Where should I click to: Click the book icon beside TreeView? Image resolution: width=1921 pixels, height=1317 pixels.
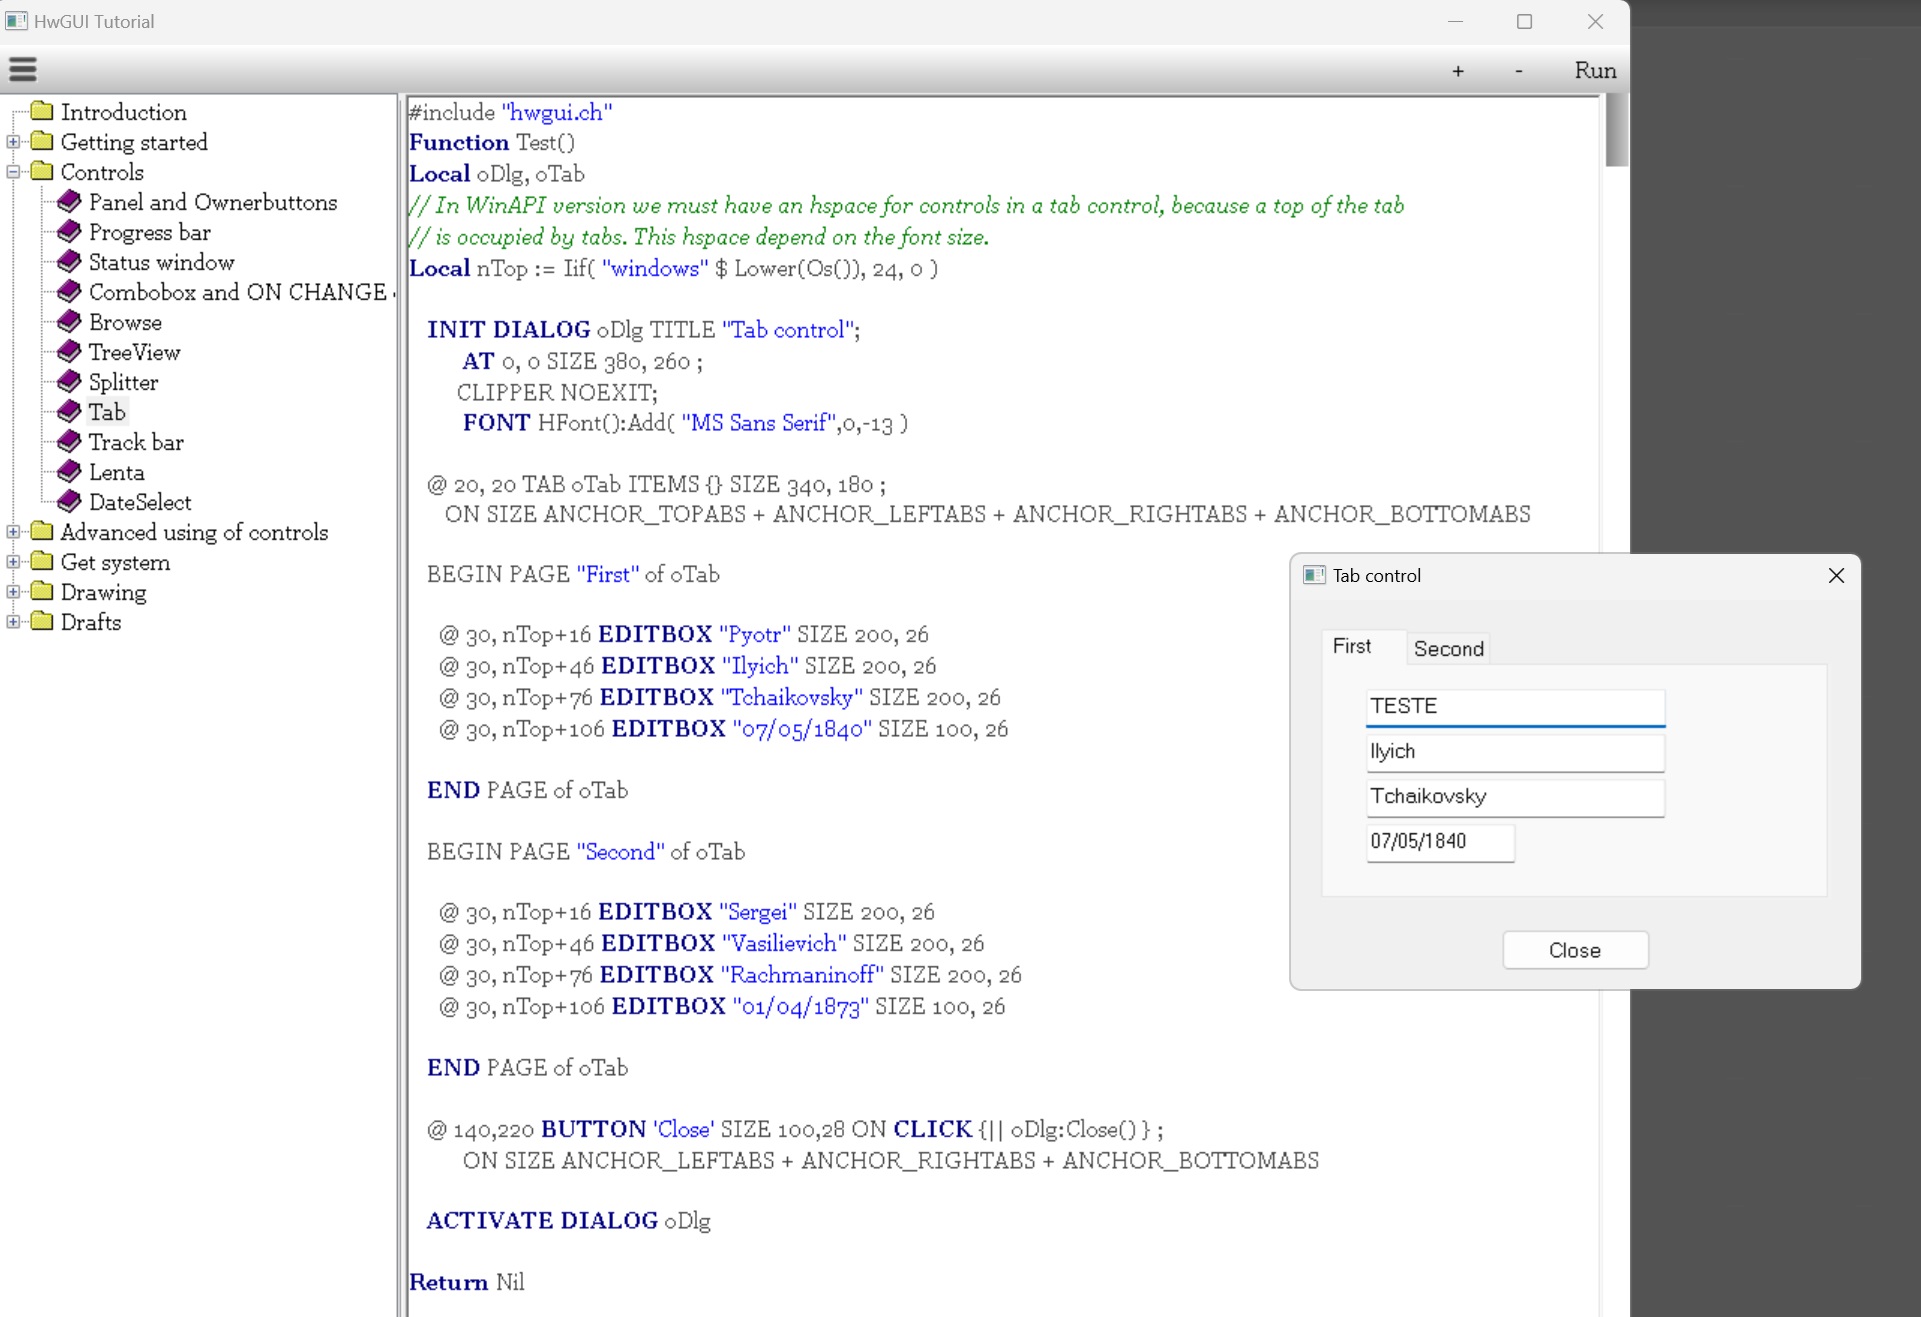[x=69, y=352]
